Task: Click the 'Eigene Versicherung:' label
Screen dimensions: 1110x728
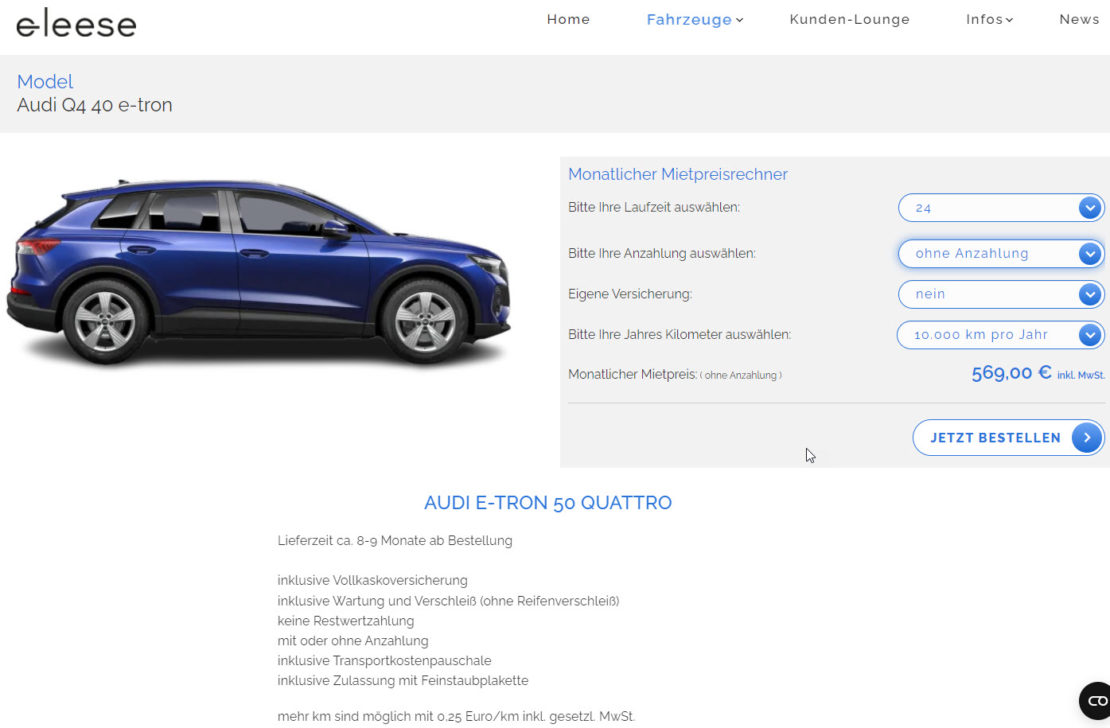Action: 630,294
